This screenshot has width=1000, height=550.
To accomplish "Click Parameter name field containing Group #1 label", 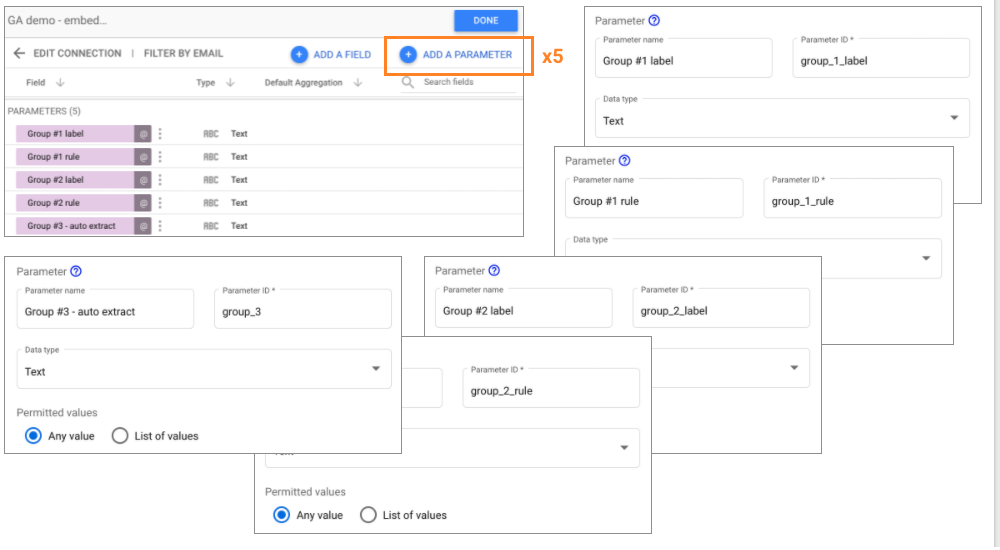I will pos(684,58).
